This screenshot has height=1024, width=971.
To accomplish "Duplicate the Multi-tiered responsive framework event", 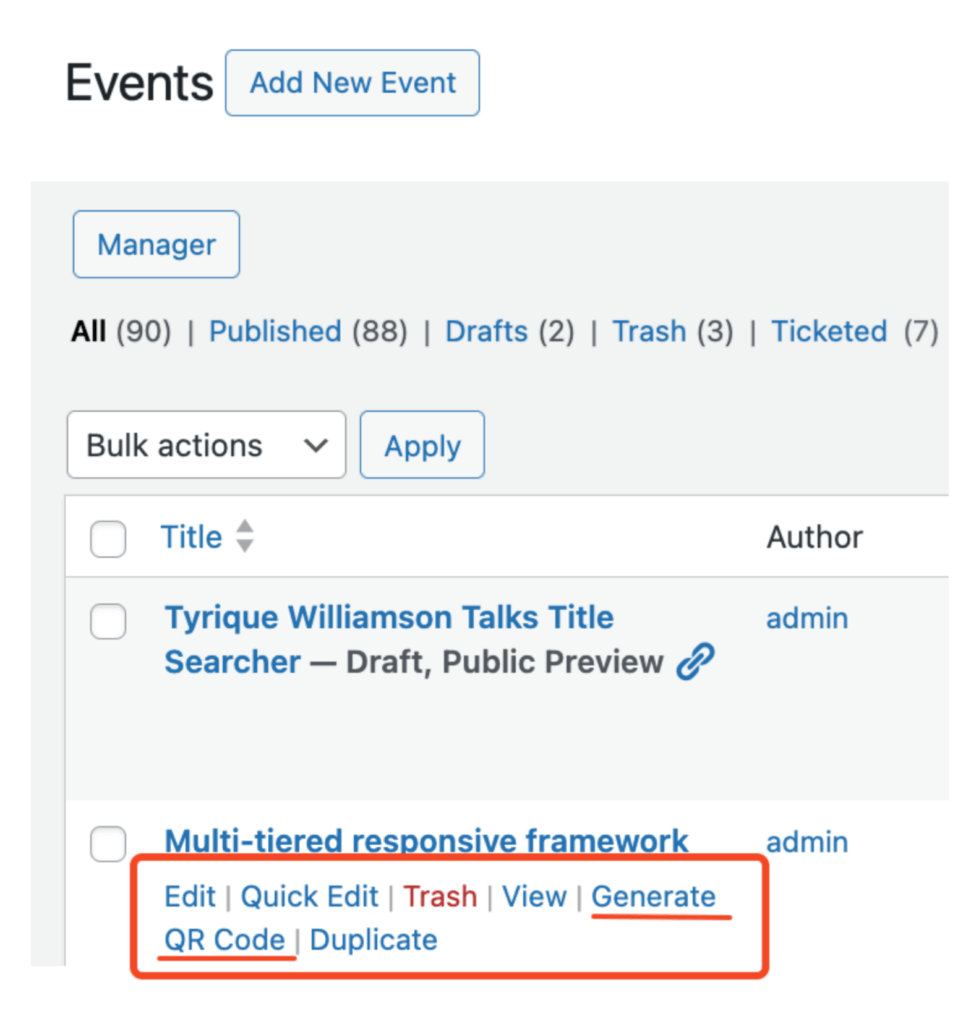I will (x=373, y=939).
